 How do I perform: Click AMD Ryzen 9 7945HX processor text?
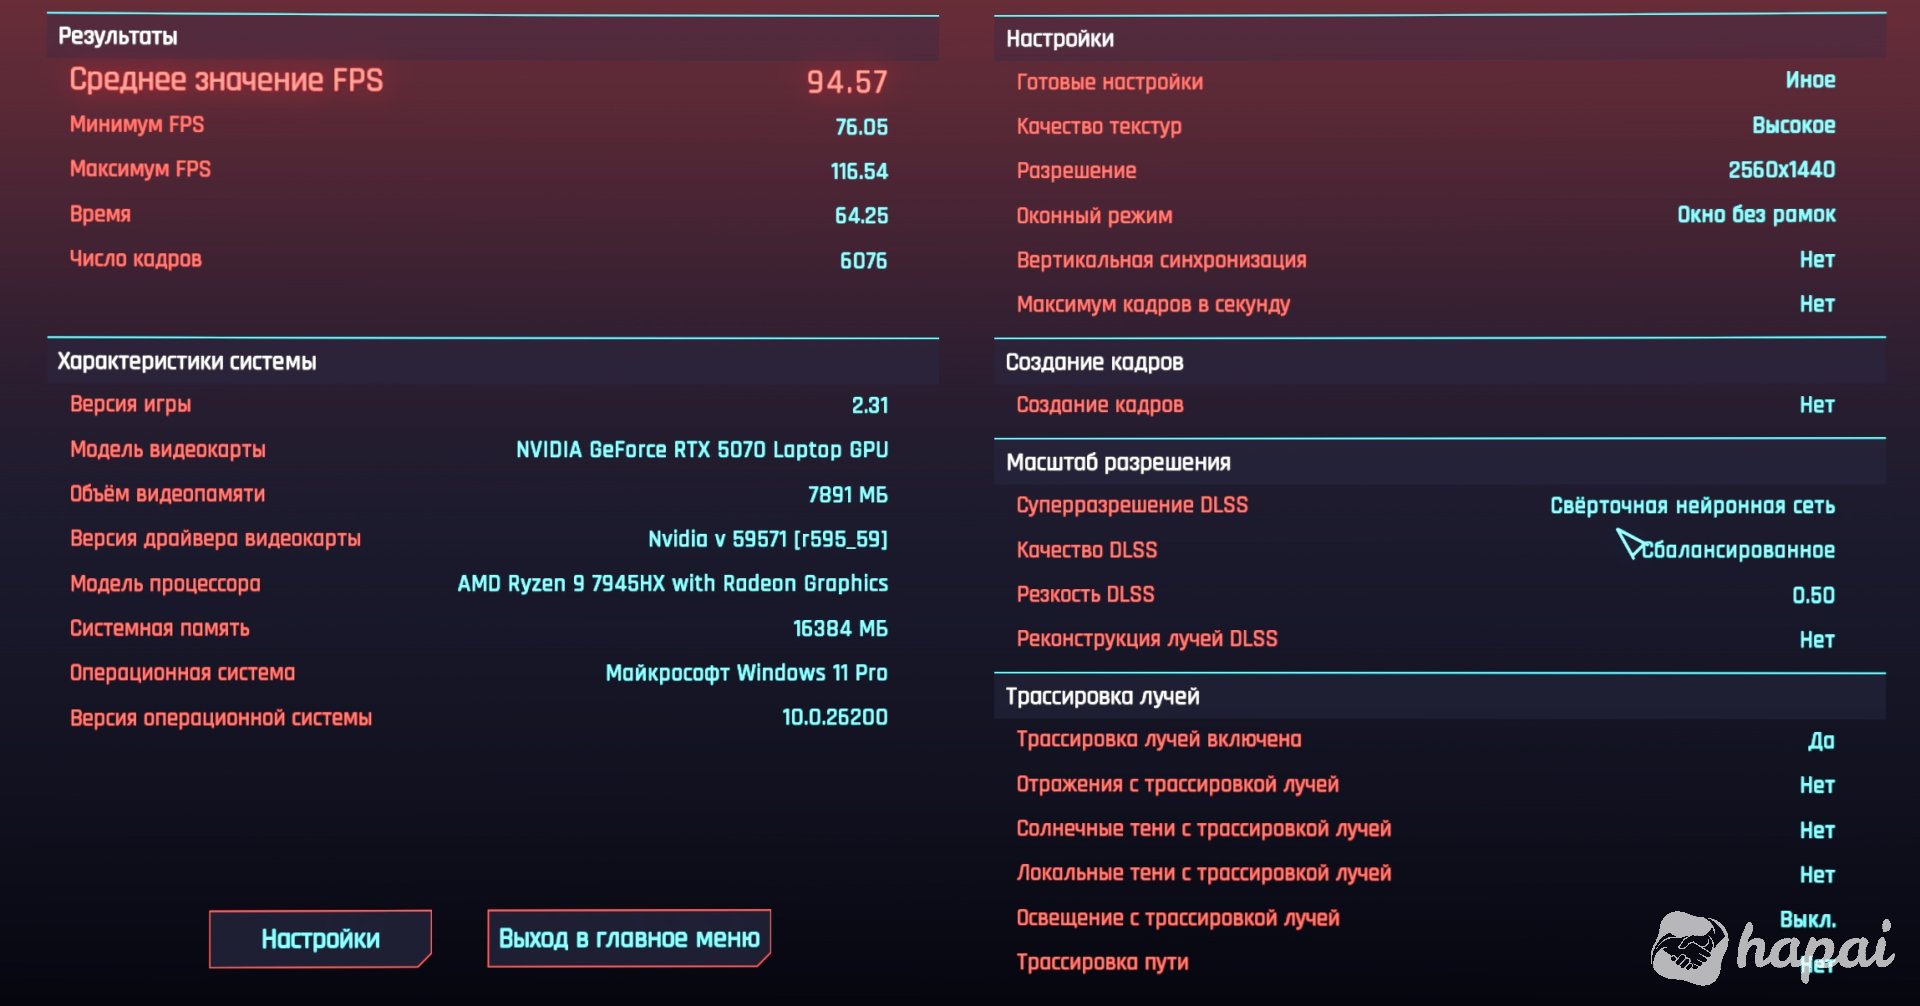[x=673, y=583]
